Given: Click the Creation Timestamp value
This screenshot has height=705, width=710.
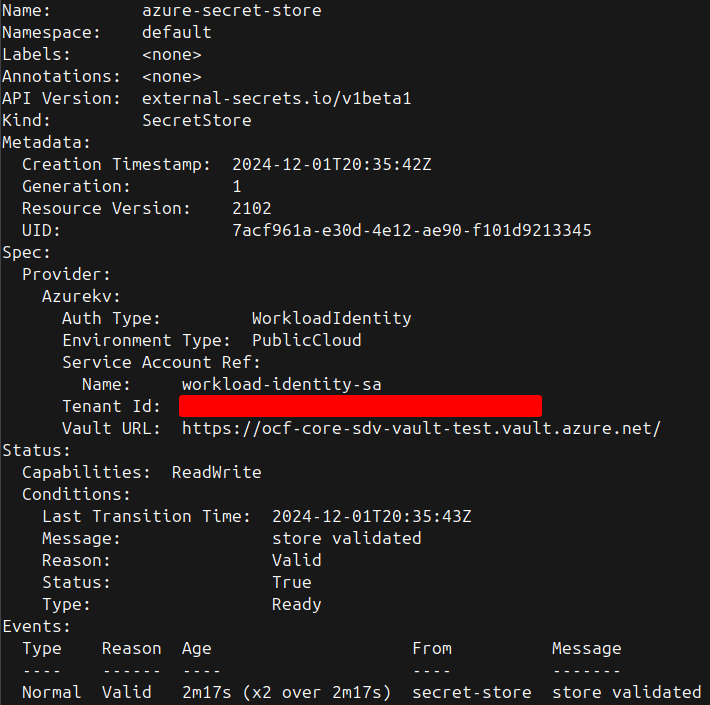Looking at the screenshot, I should click(331, 164).
